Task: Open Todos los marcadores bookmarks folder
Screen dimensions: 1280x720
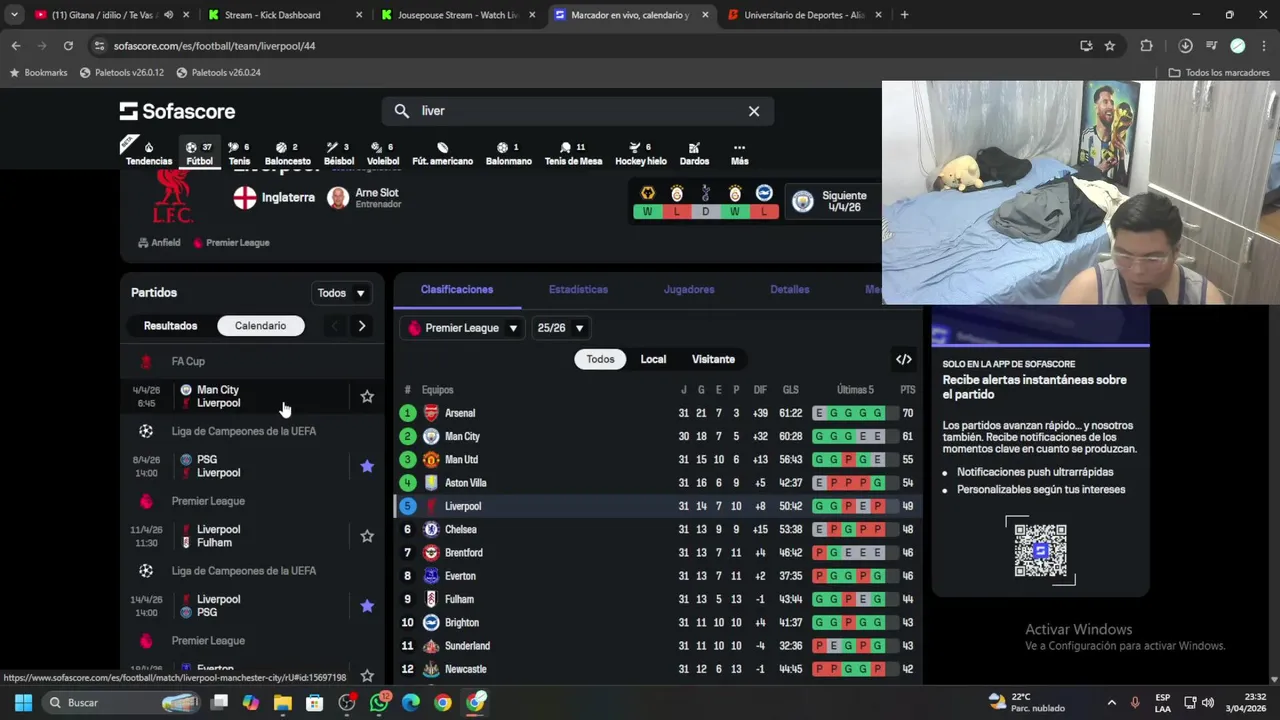Action: point(1219,73)
